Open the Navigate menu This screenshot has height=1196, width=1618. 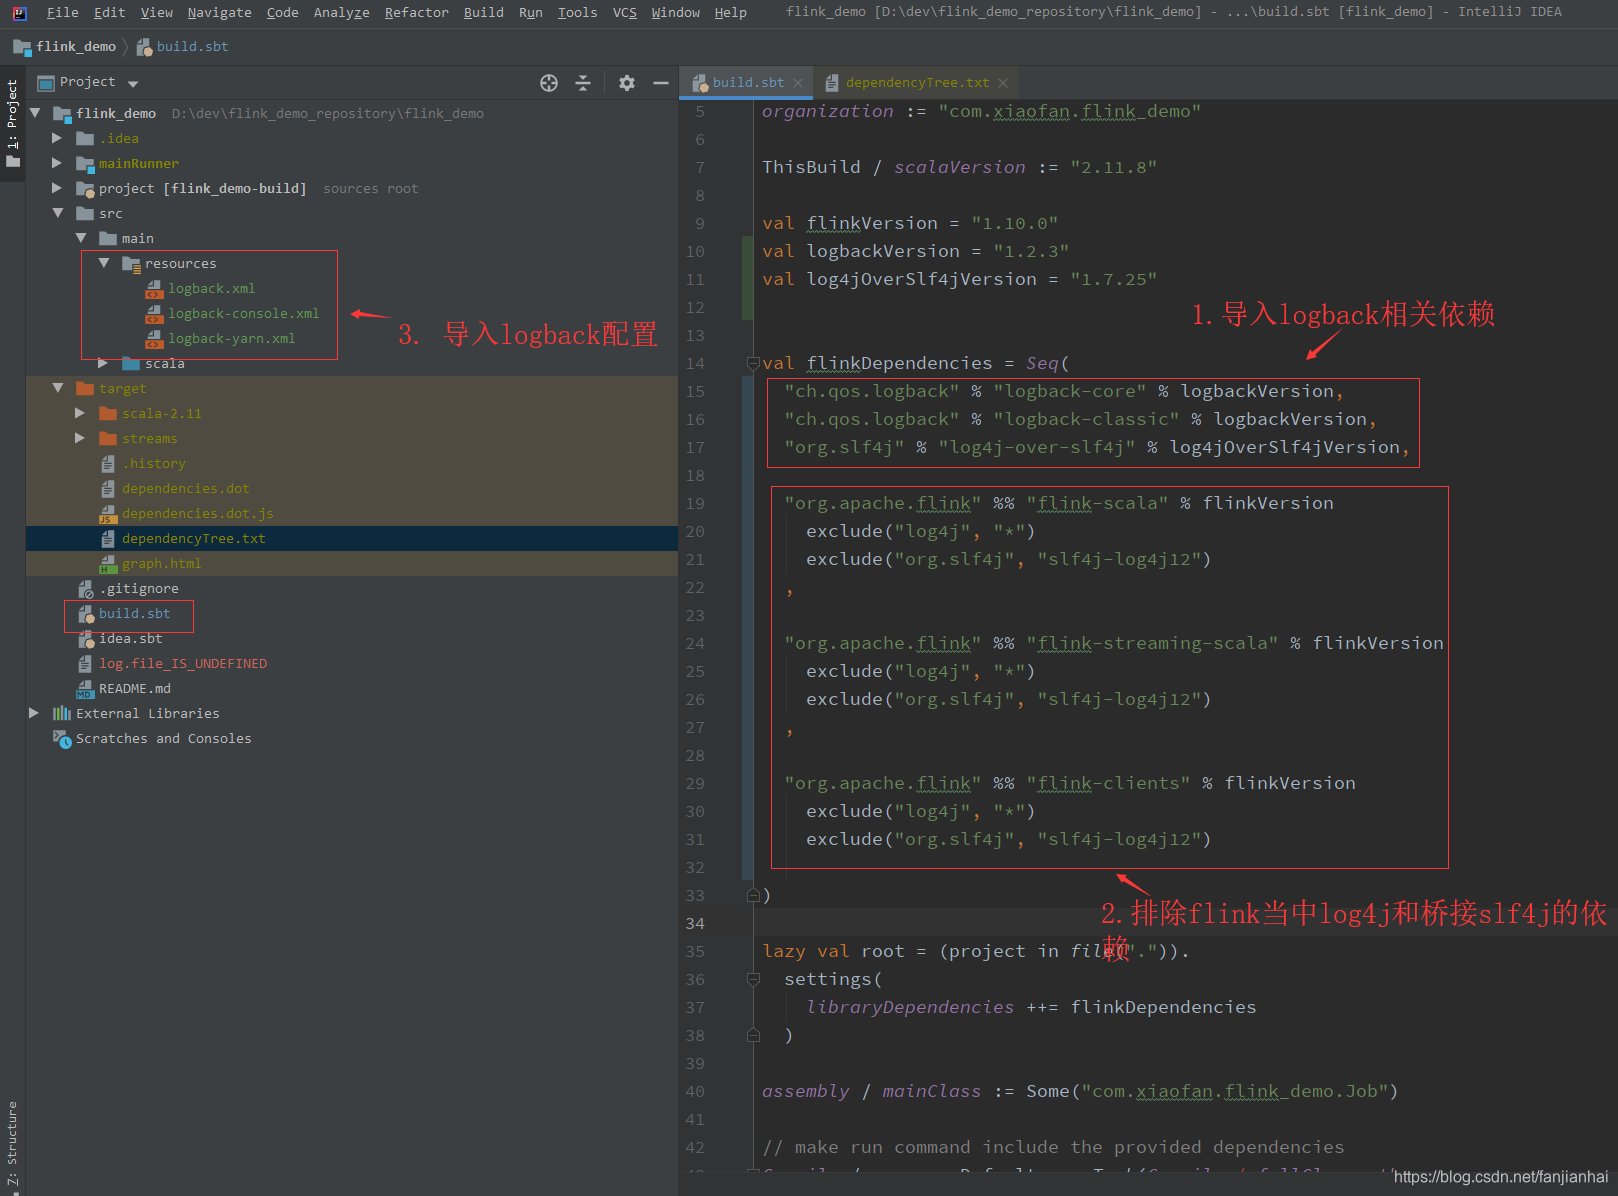[219, 13]
